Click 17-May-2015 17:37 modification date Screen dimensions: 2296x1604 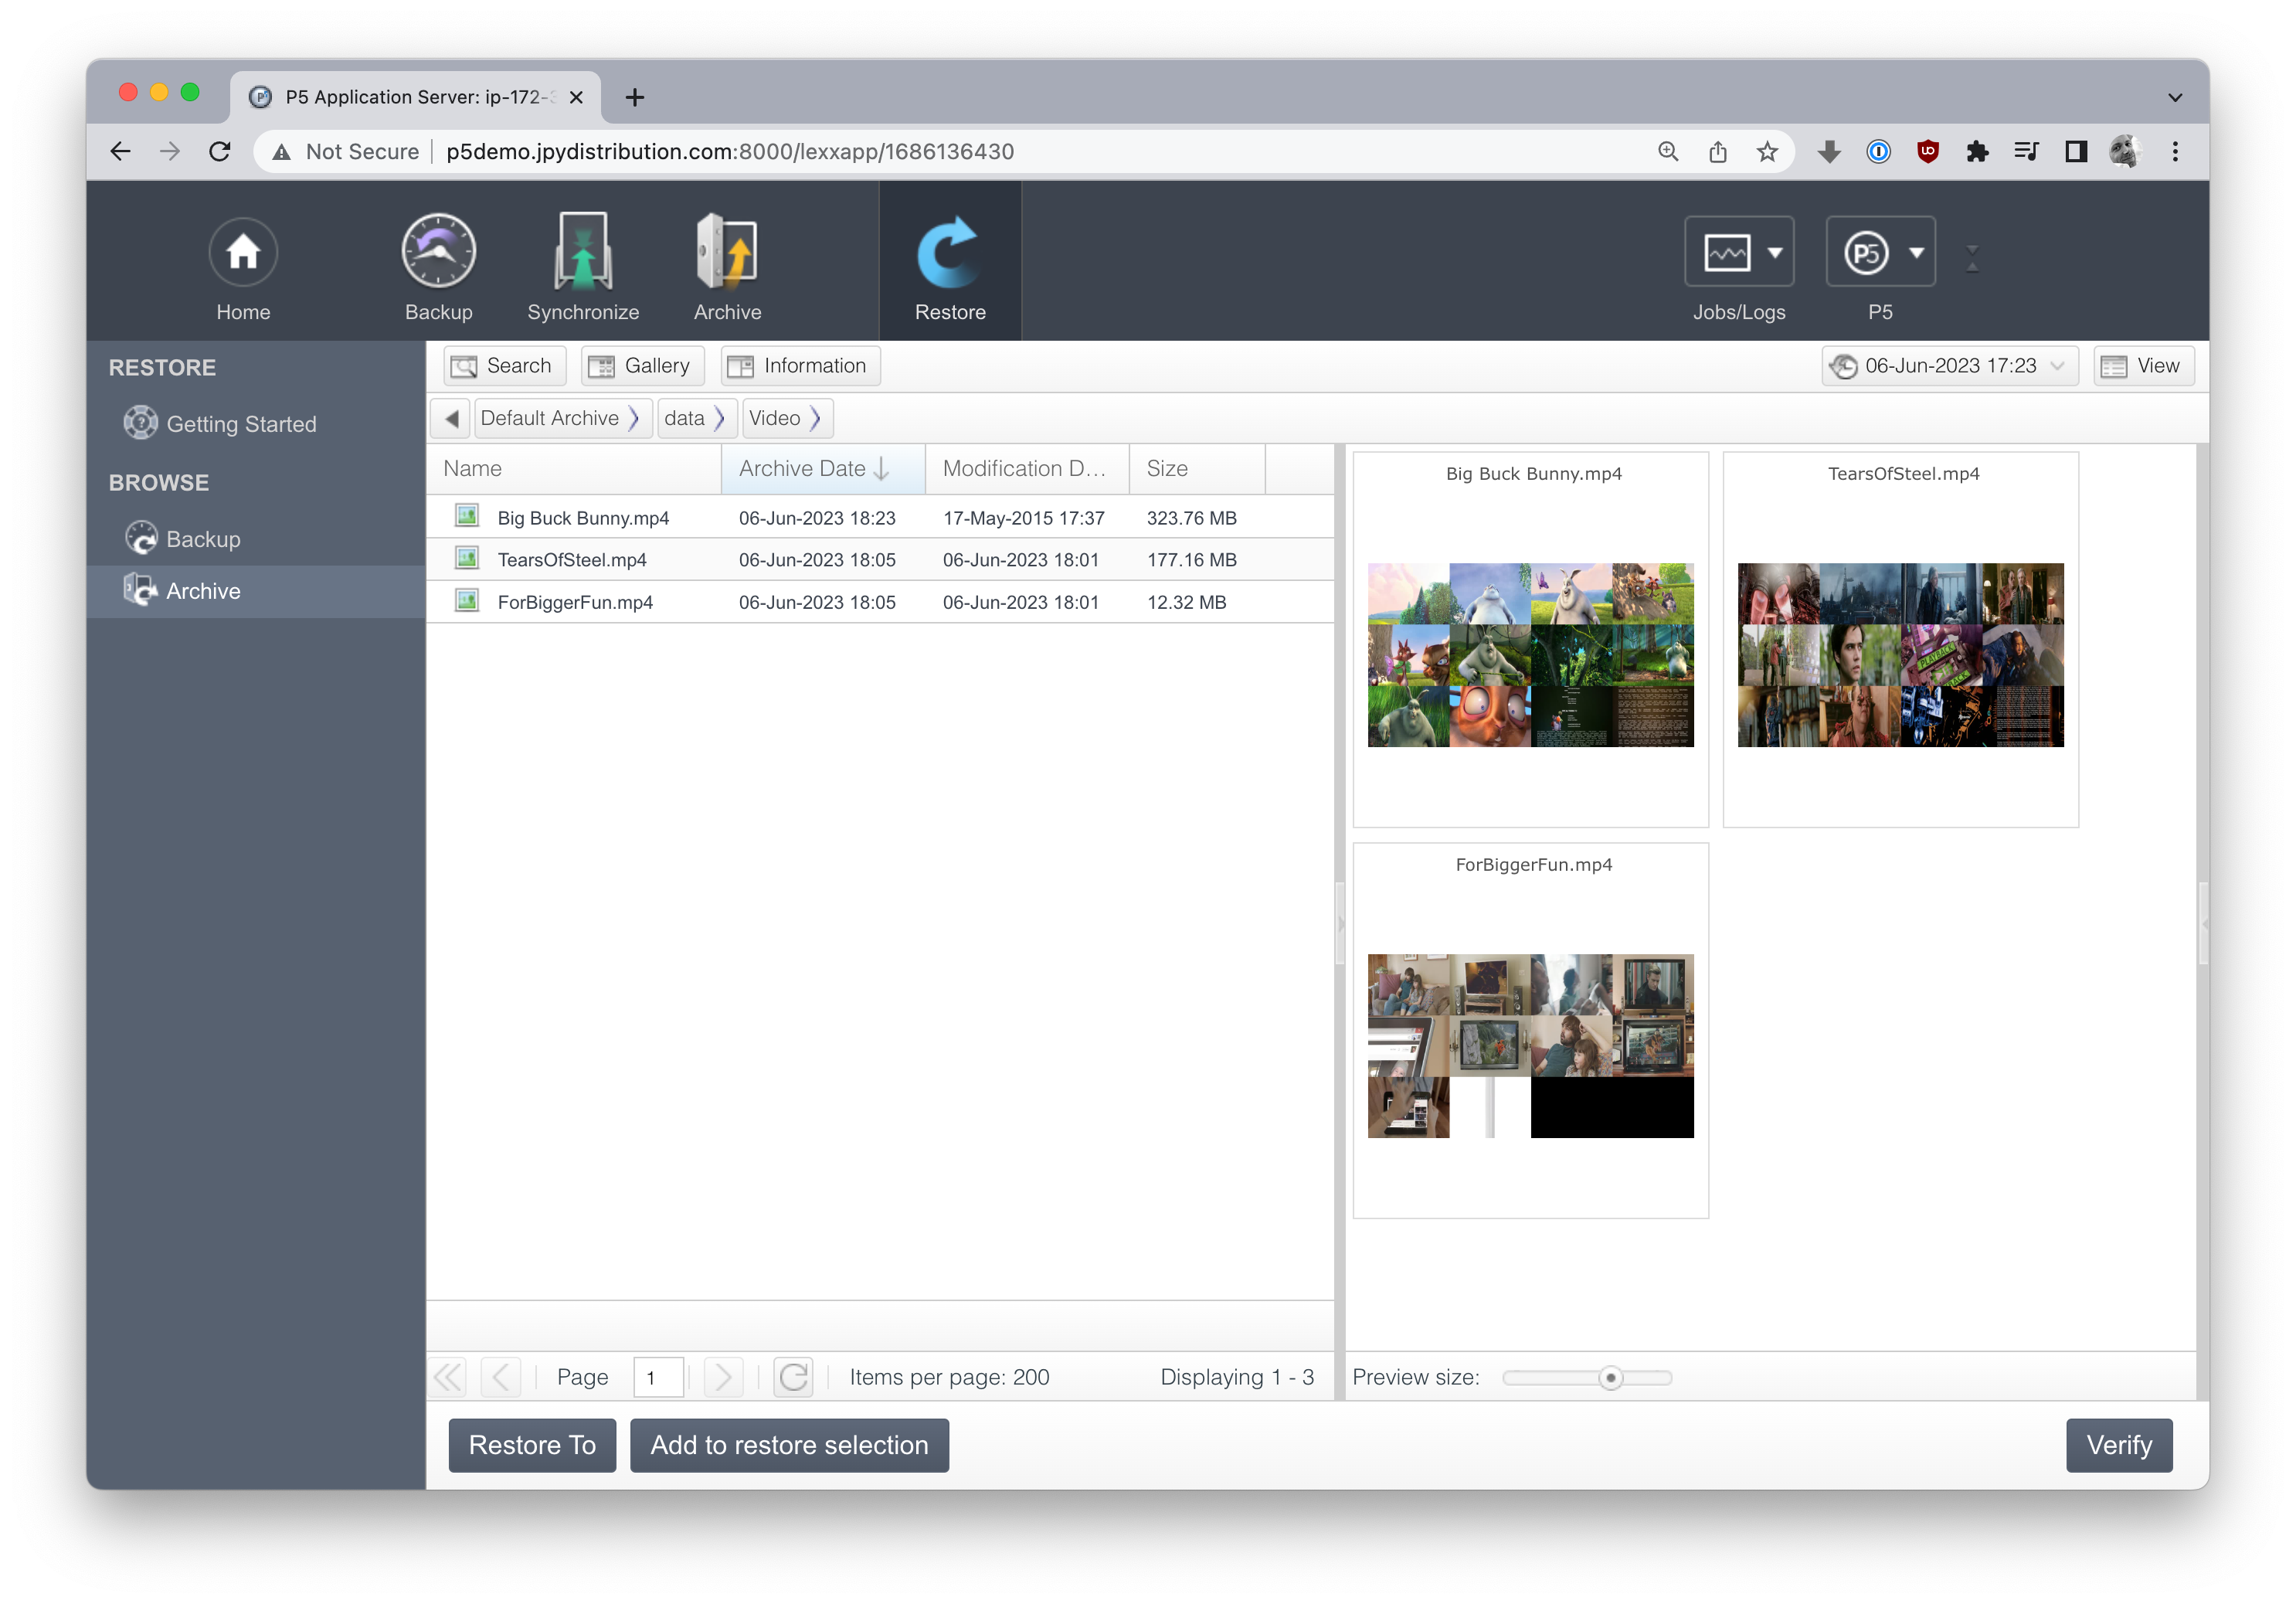1023,518
